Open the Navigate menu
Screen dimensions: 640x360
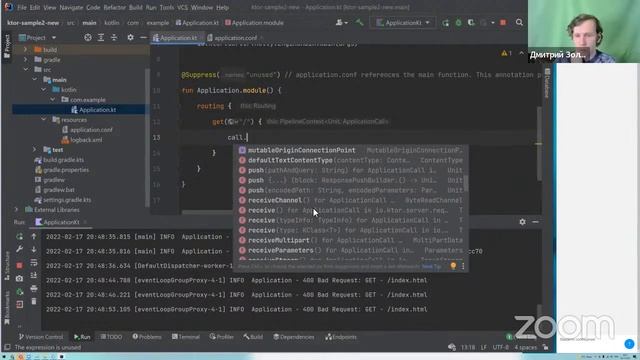[71, 7]
